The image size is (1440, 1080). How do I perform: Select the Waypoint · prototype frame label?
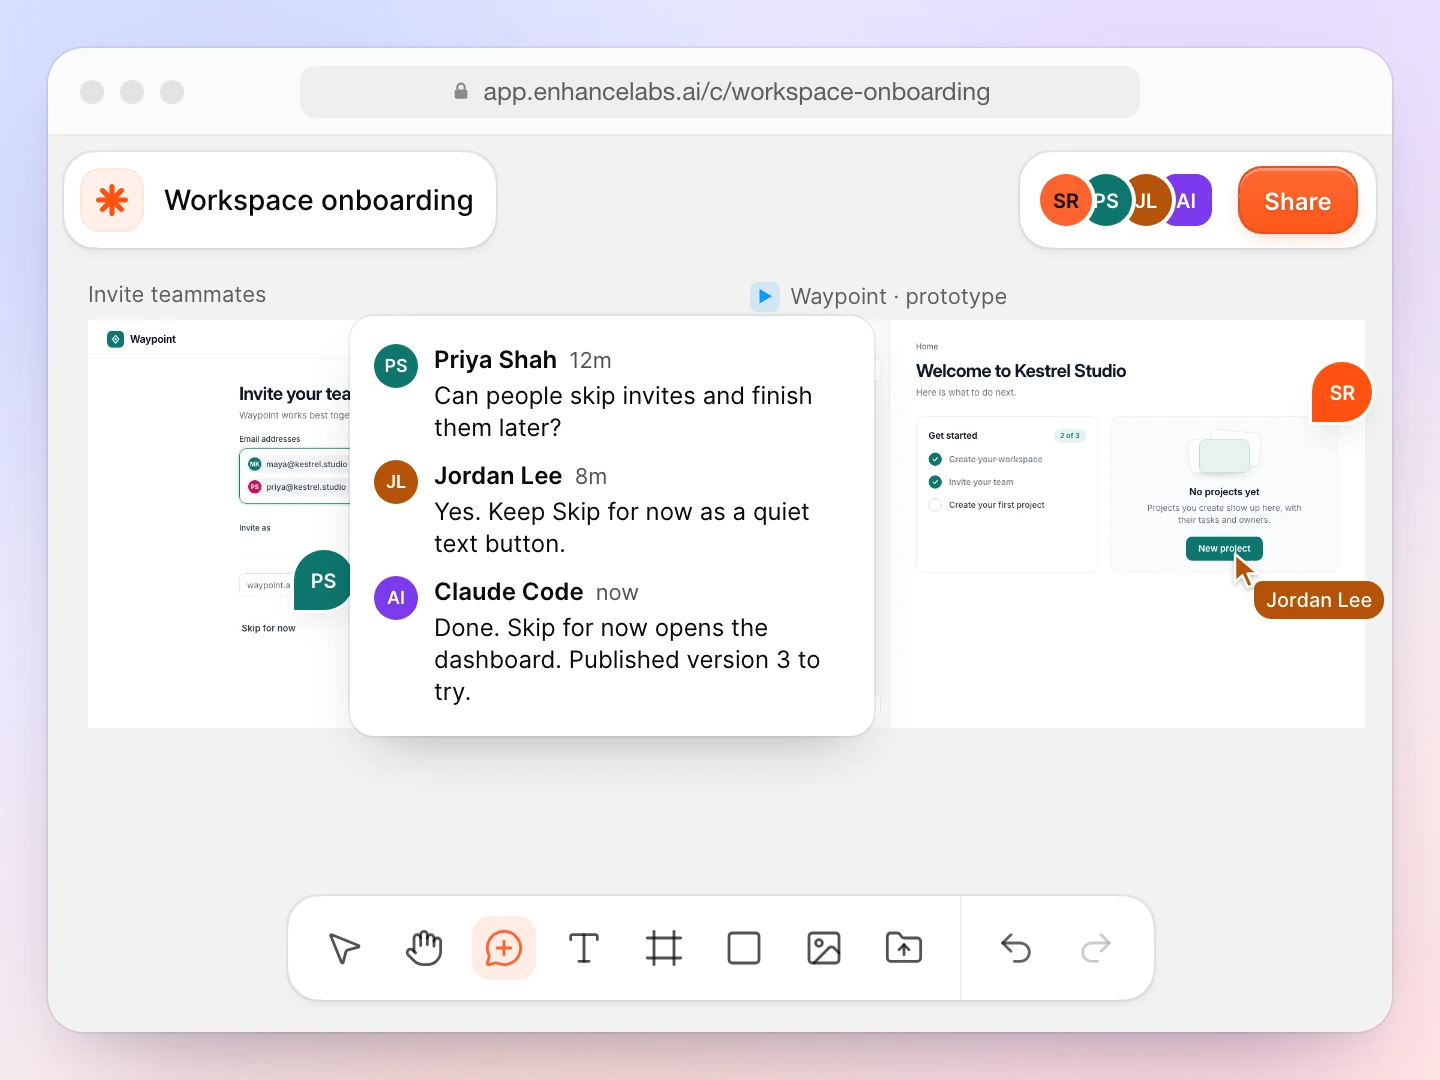pos(898,297)
